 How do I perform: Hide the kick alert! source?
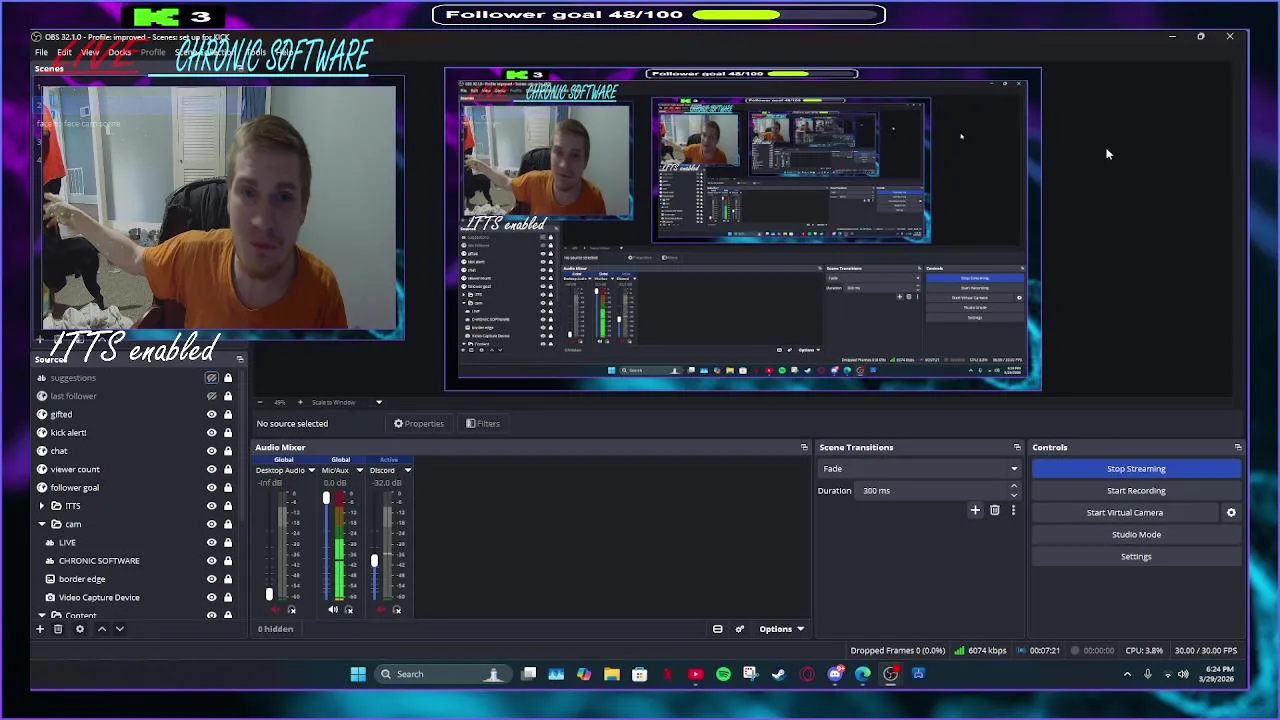[211, 433]
